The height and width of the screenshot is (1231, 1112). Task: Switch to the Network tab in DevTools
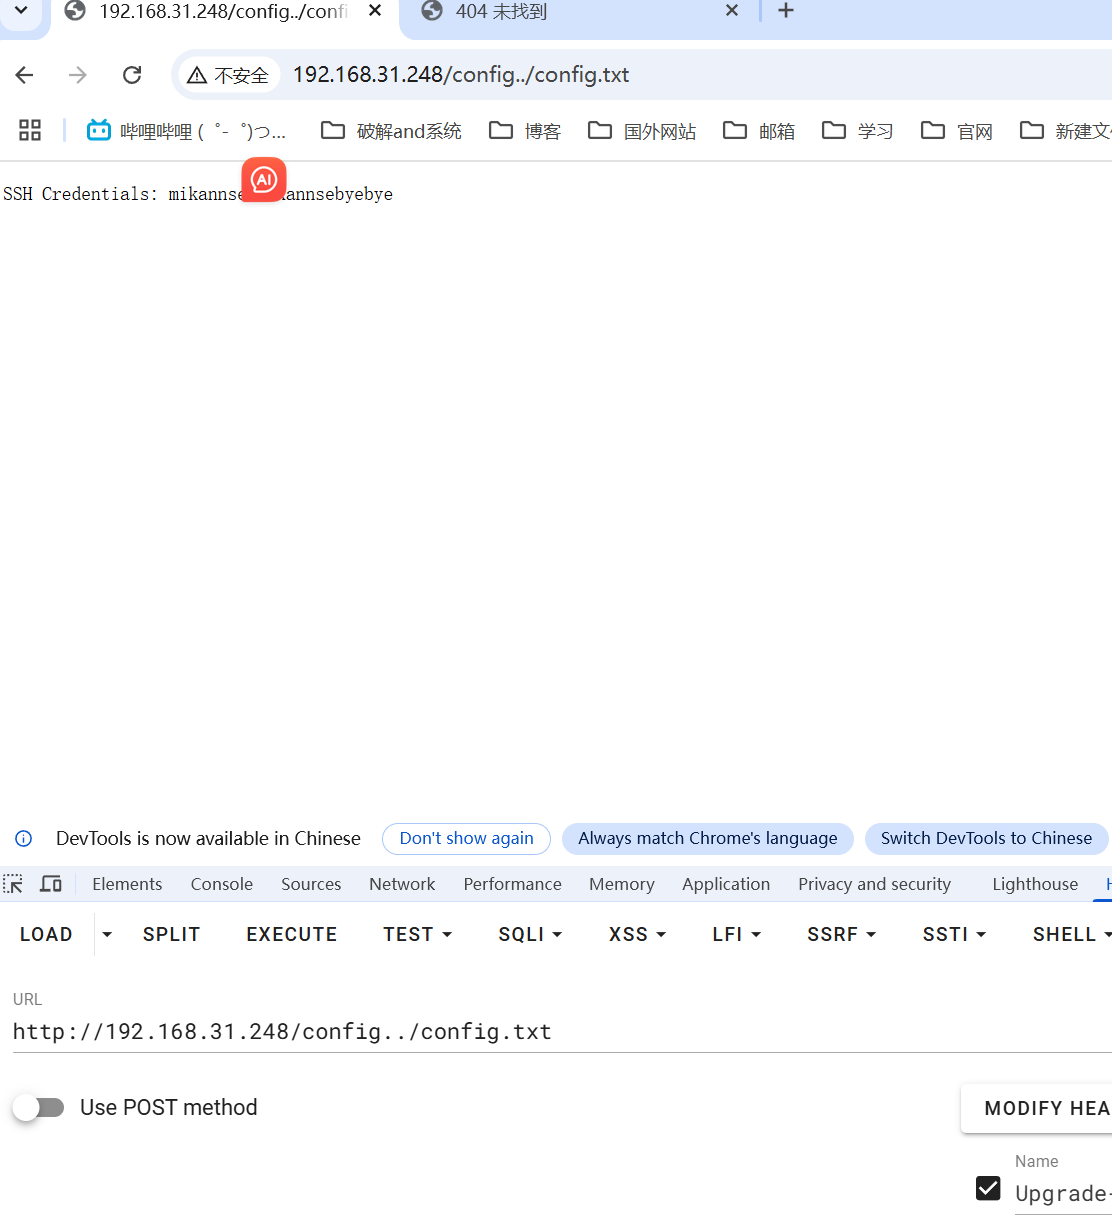pyautogui.click(x=402, y=884)
